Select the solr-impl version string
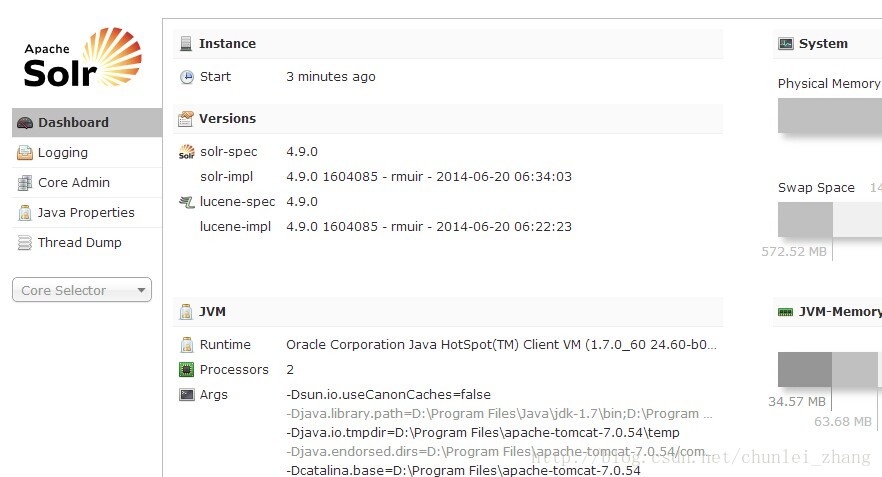Viewport: 882px width, 477px height. (429, 177)
